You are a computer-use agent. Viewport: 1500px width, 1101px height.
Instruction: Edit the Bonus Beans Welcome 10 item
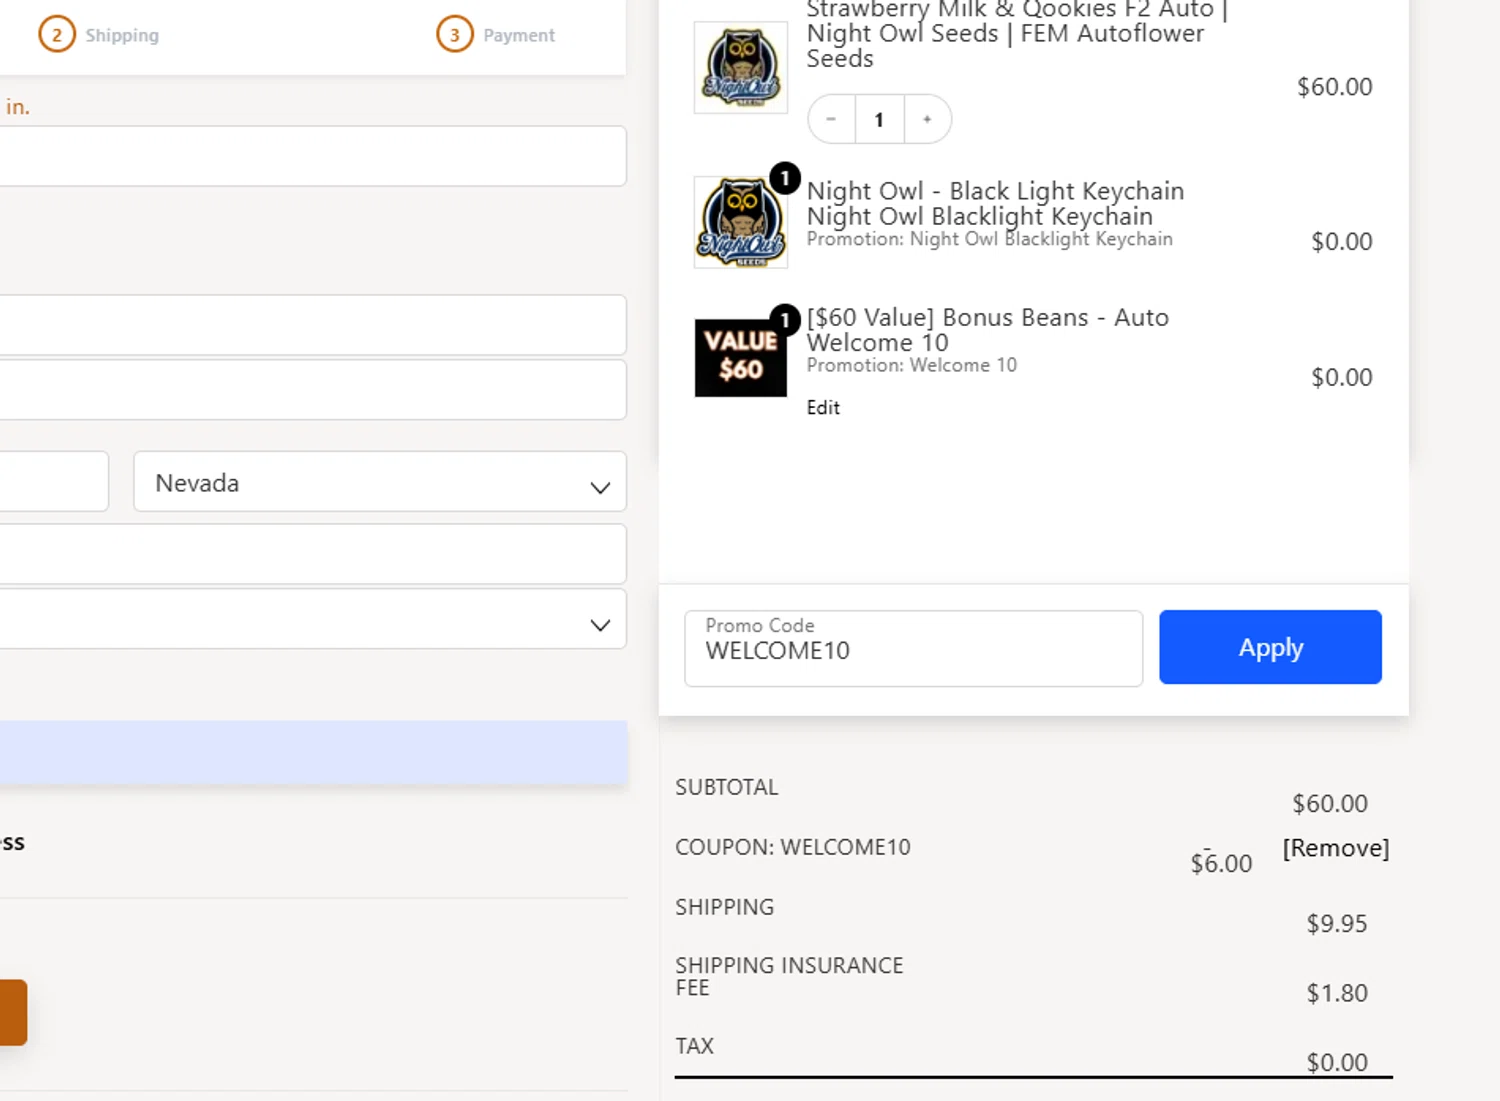(x=823, y=407)
